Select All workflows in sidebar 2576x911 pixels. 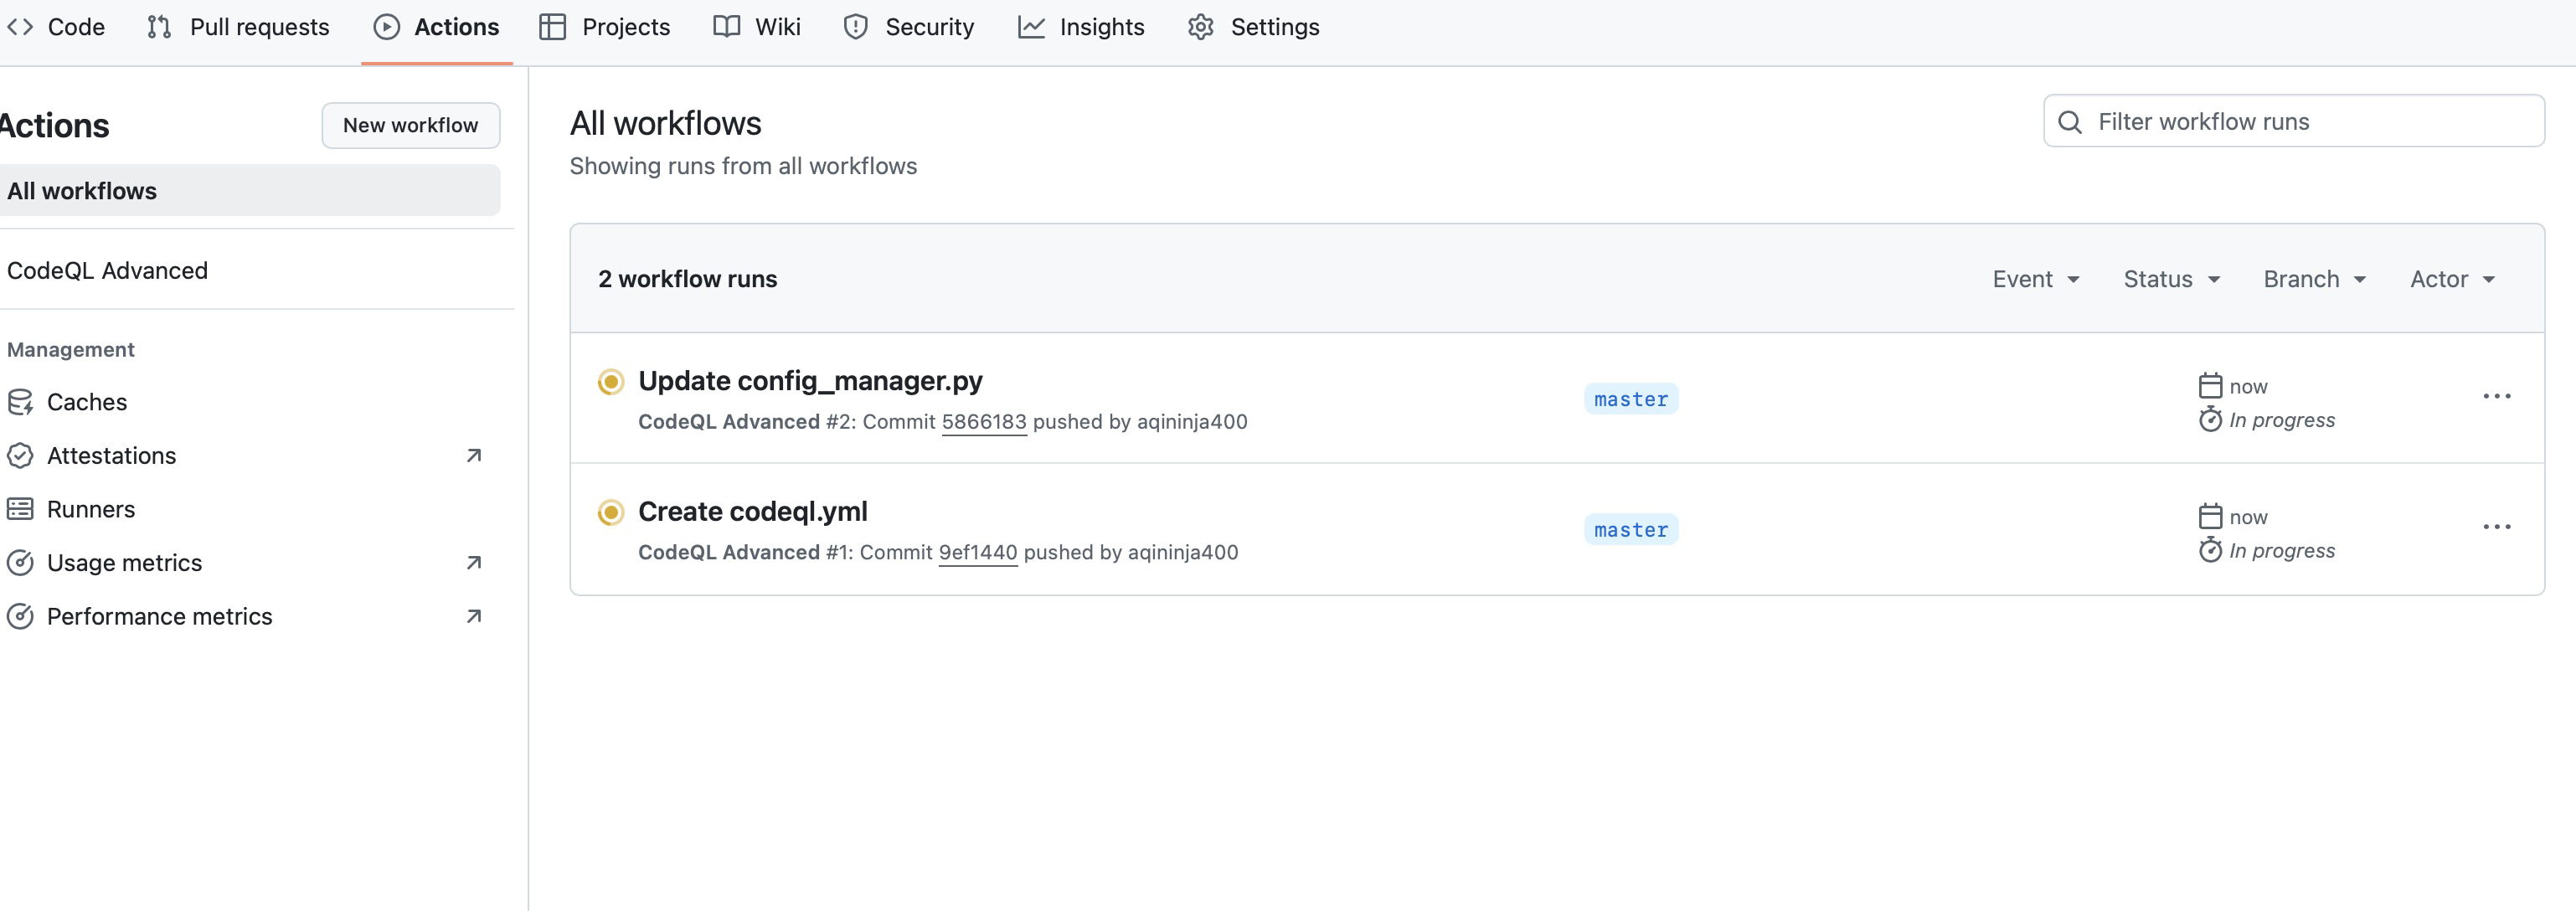coord(250,191)
